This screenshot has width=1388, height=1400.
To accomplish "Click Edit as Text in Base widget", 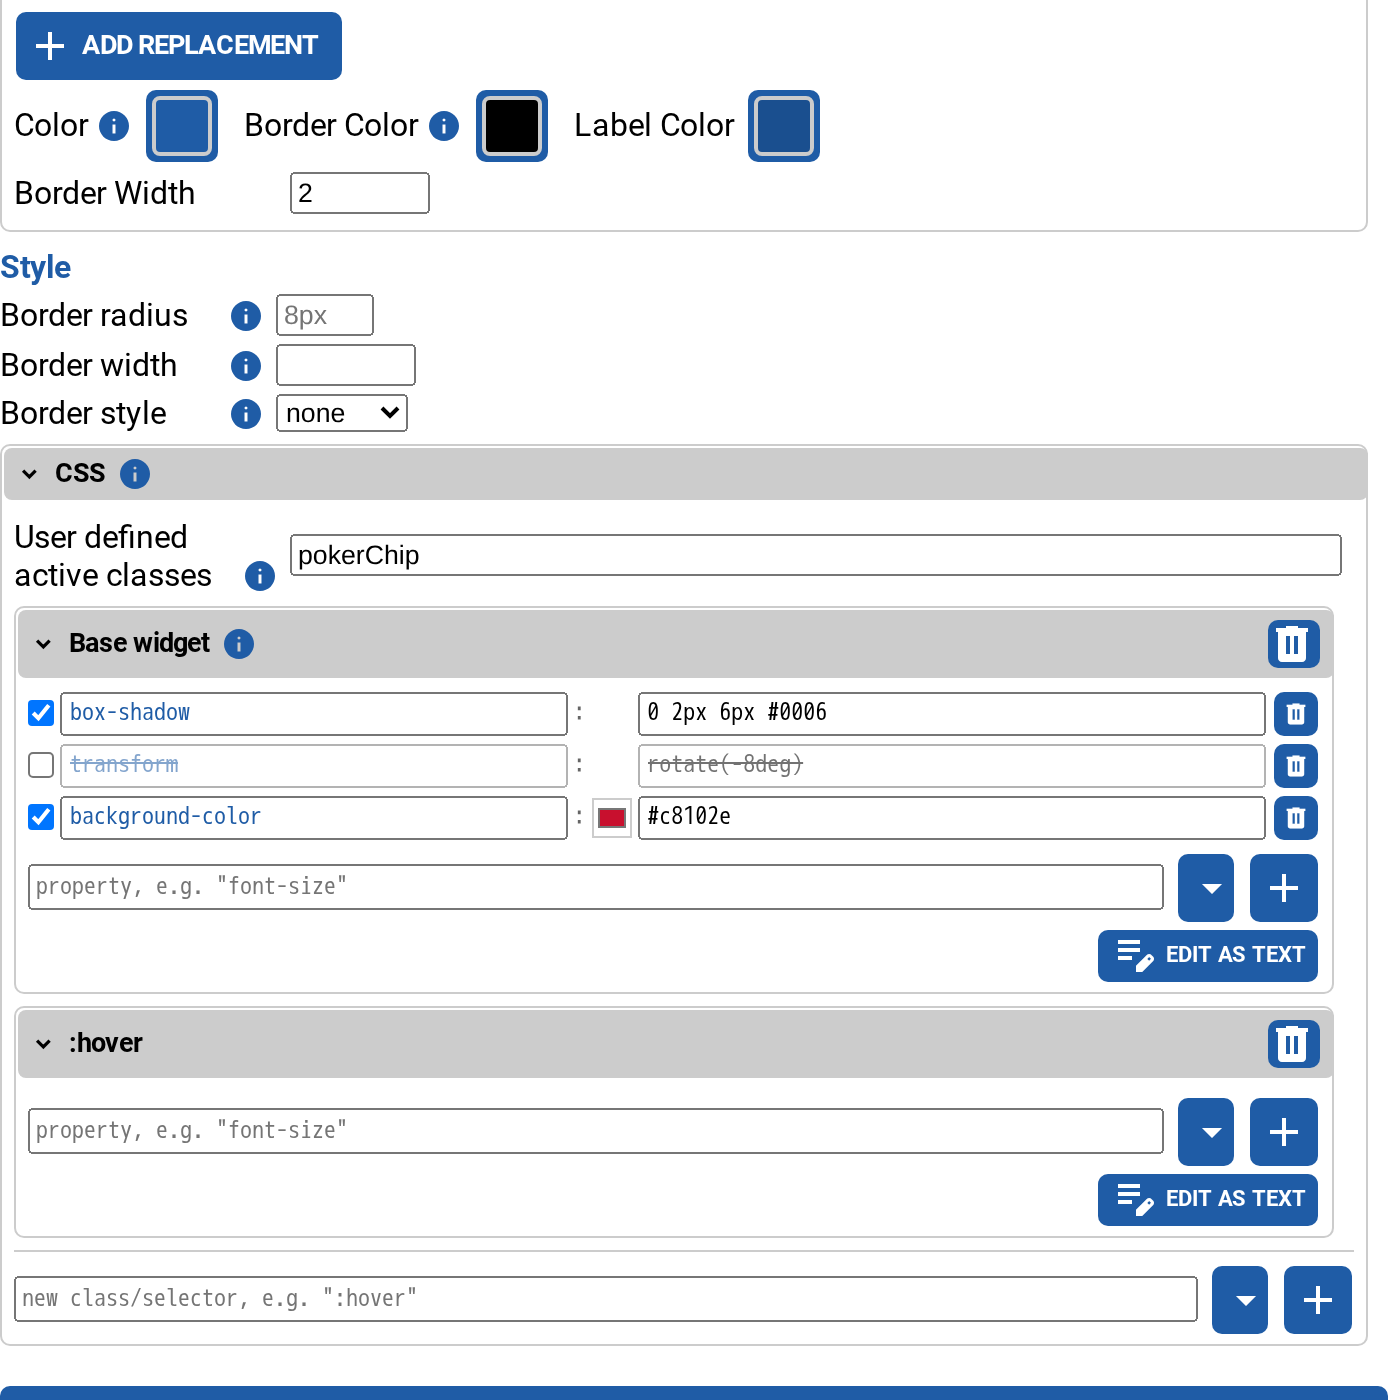I will (x=1208, y=956).
